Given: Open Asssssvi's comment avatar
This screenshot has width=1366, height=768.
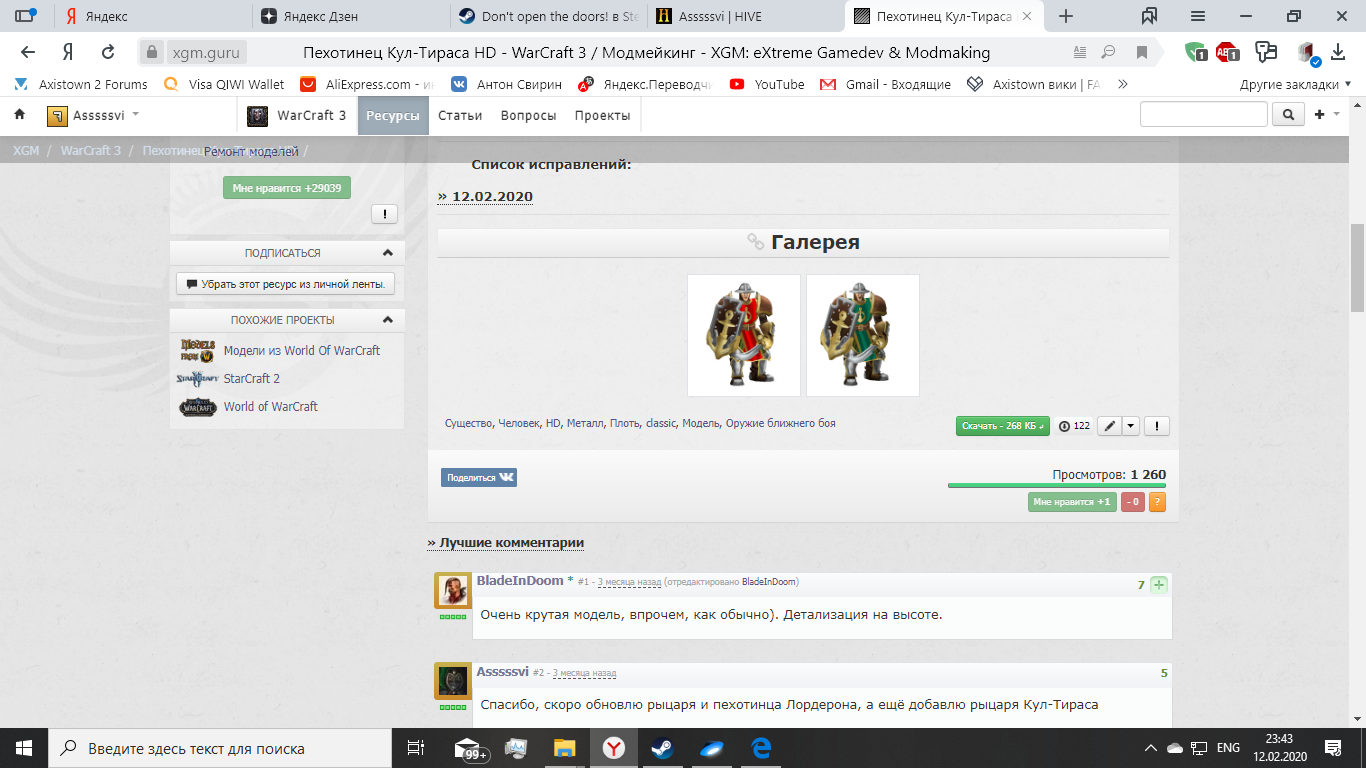Looking at the screenshot, I should (453, 681).
